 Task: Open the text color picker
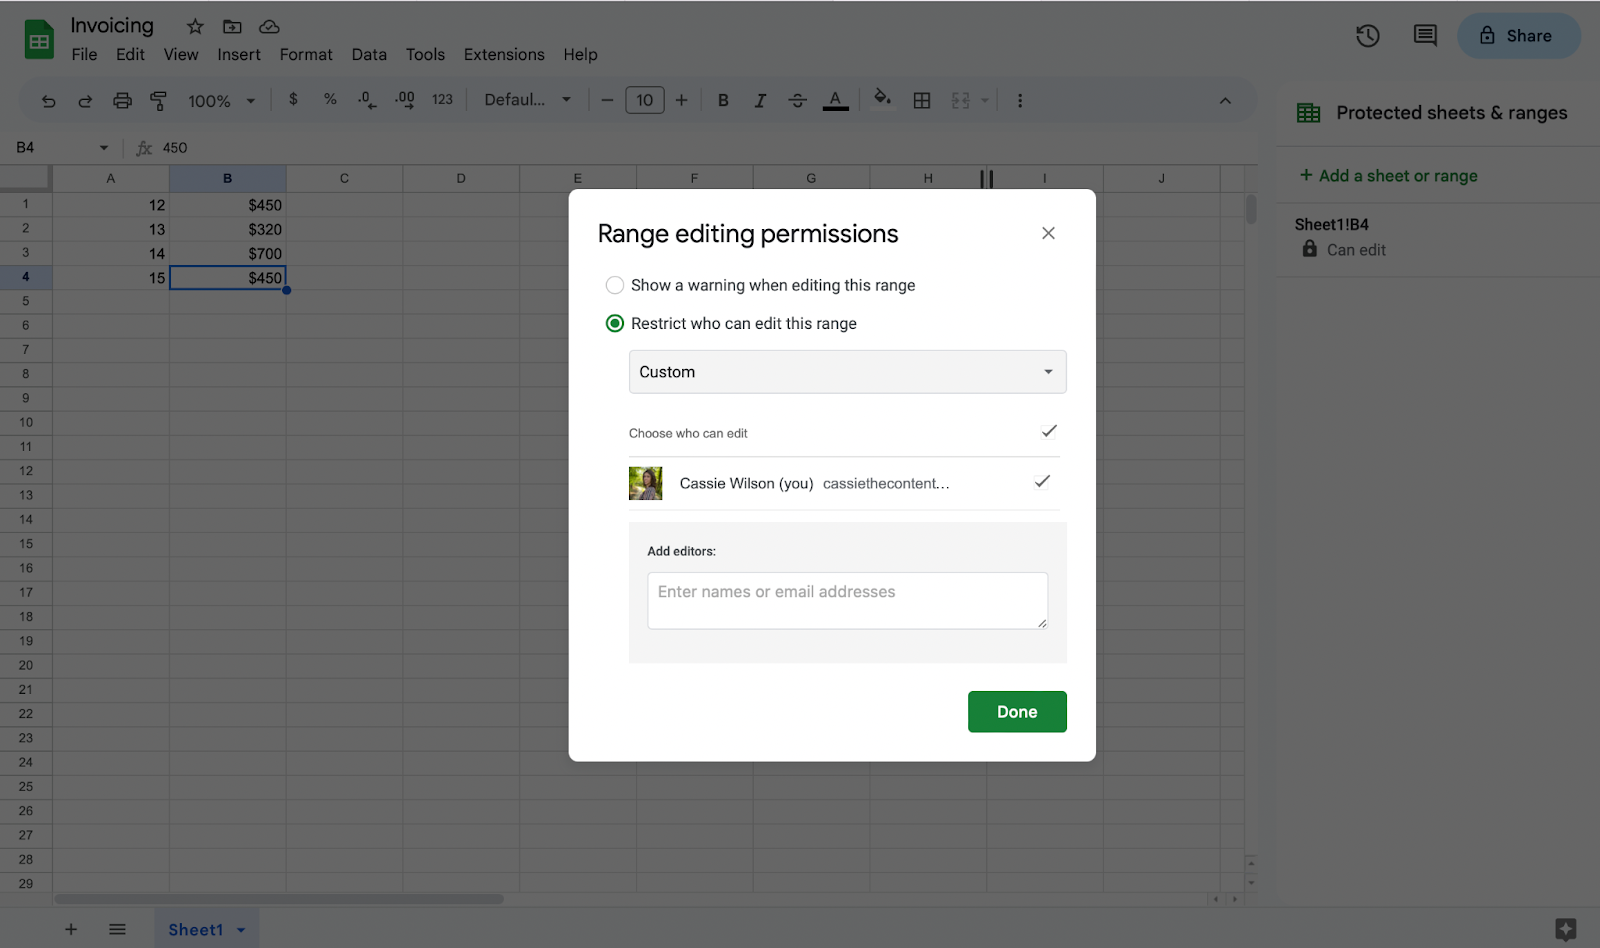click(x=836, y=100)
